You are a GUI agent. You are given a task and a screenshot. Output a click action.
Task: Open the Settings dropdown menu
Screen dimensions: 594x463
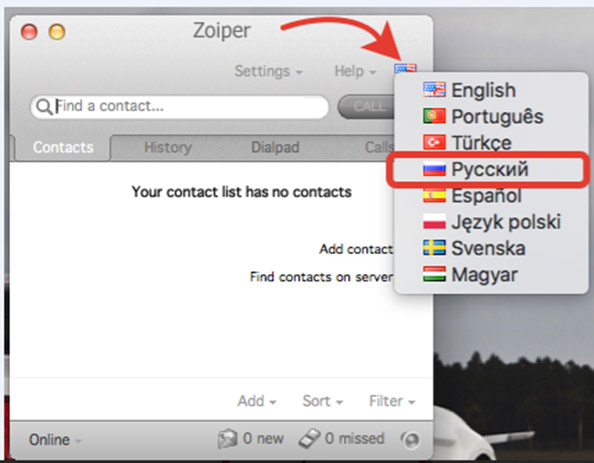pos(268,71)
